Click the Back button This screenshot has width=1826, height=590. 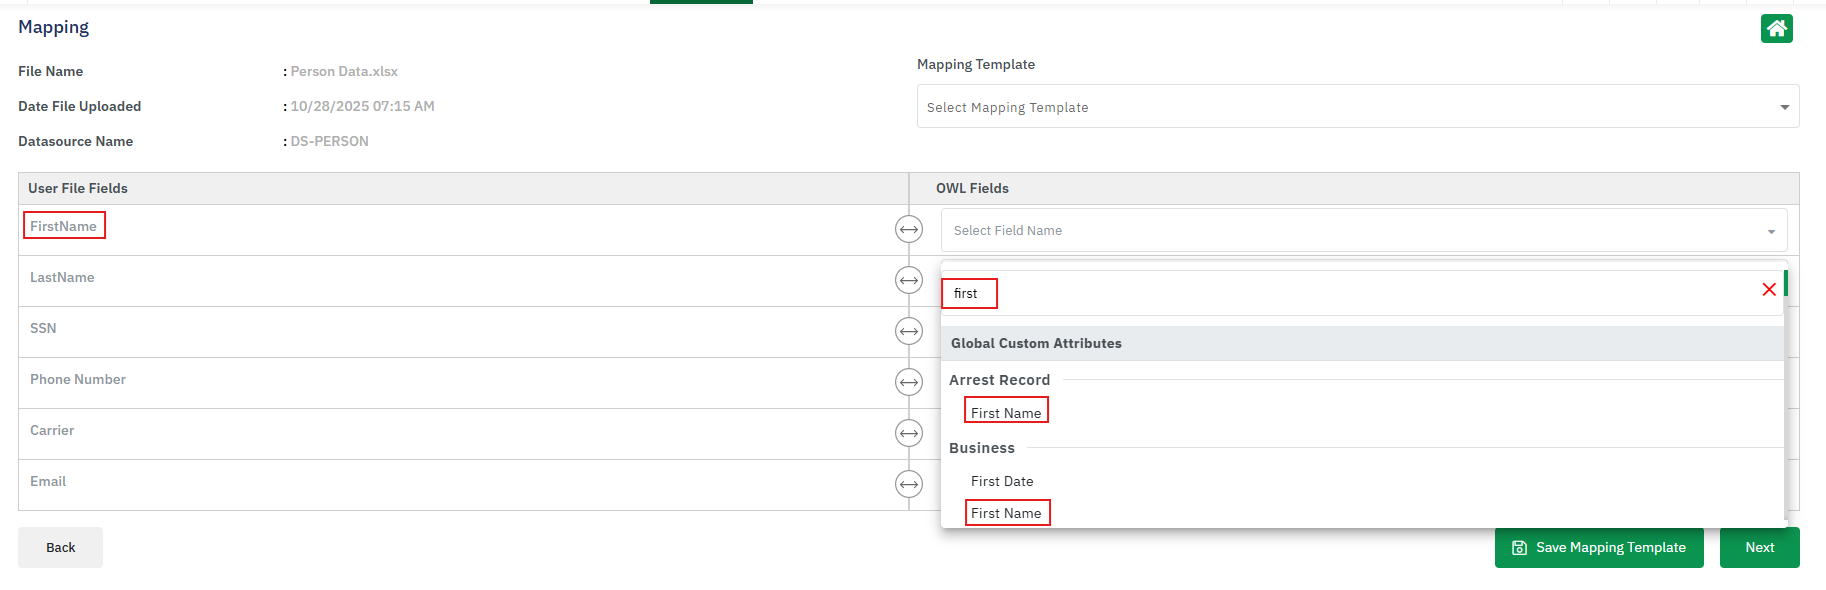tap(60, 548)
